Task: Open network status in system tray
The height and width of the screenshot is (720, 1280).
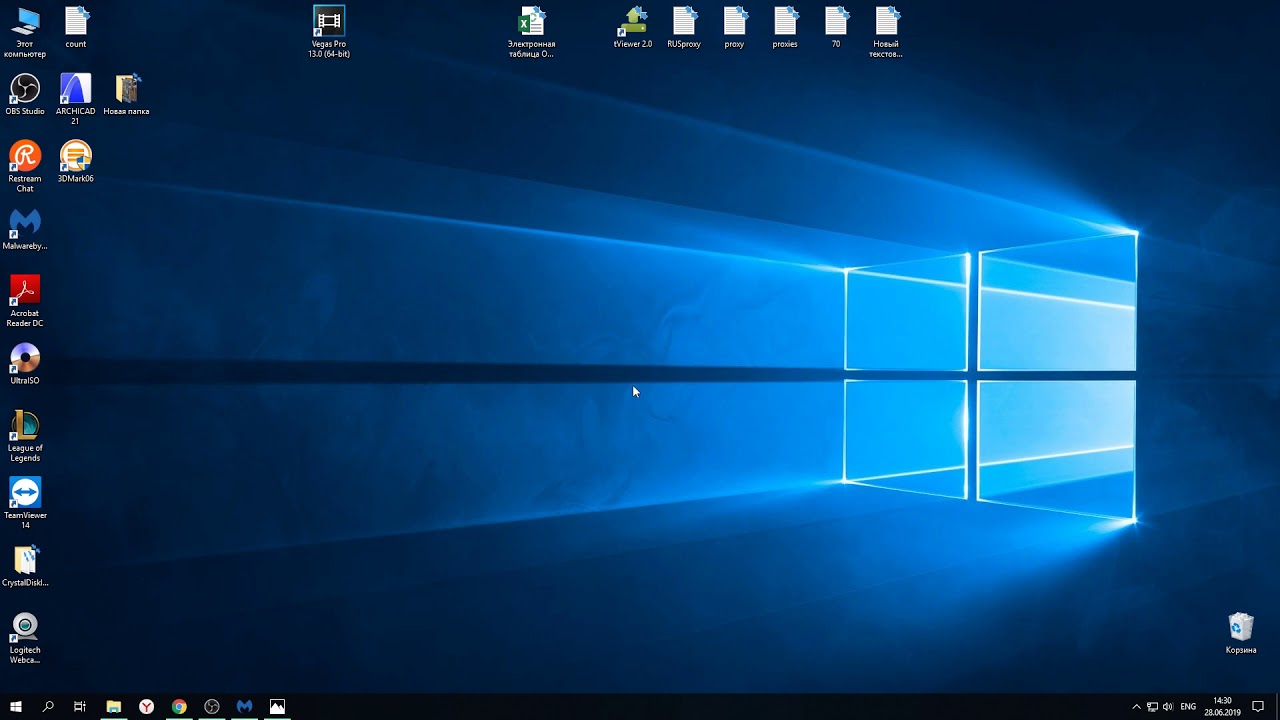Action: point(1152,706)
